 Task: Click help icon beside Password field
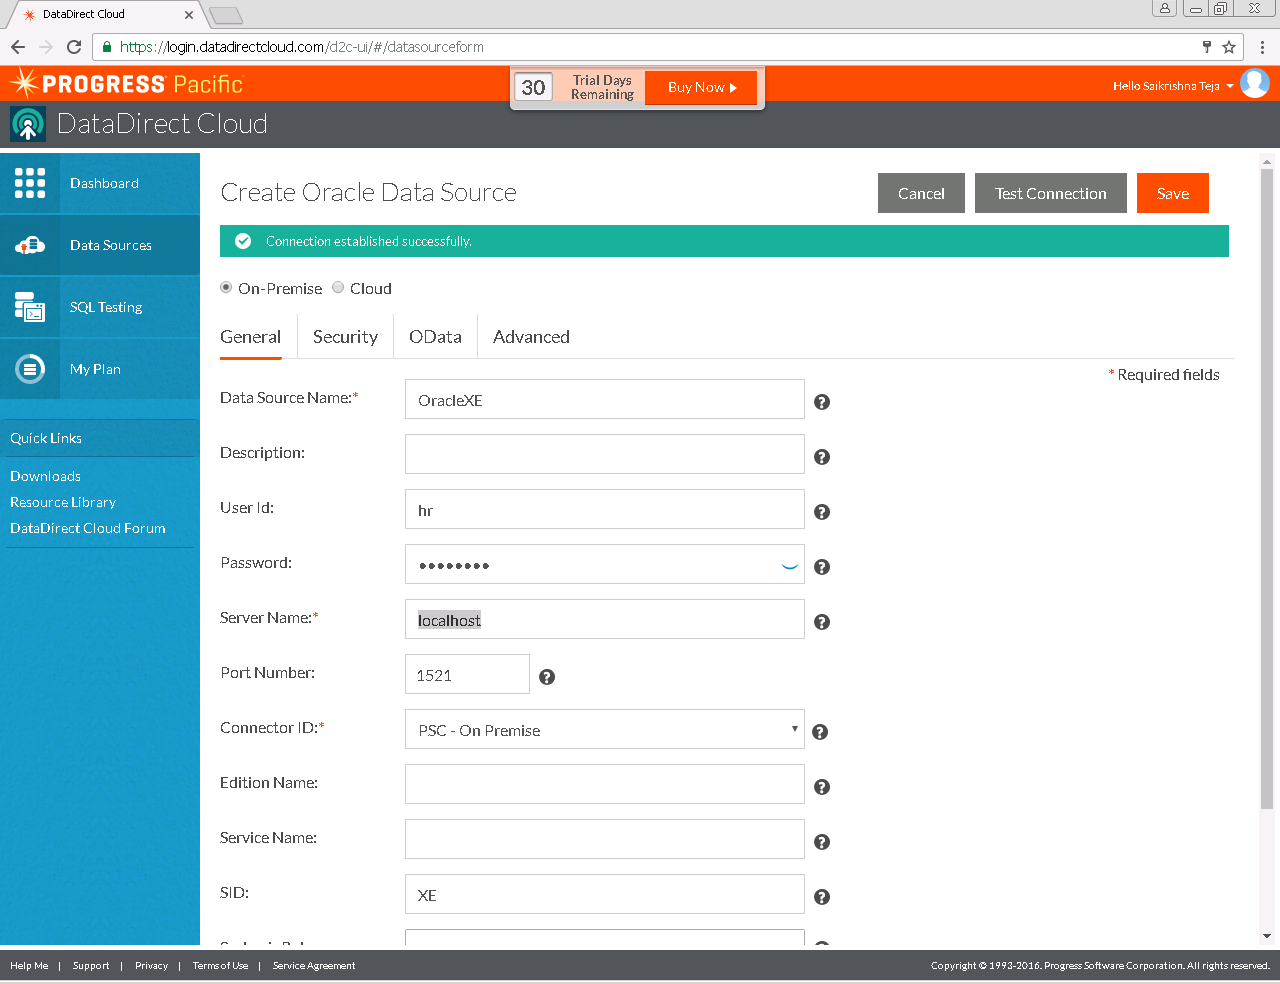[x=822, y=567]
